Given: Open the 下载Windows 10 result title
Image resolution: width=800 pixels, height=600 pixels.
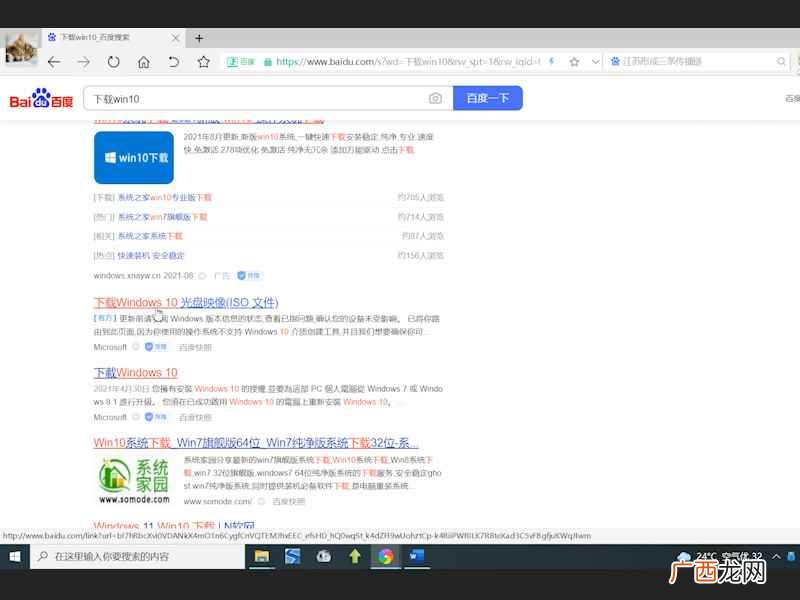Looking at the screenshot, I should point(135,373).
